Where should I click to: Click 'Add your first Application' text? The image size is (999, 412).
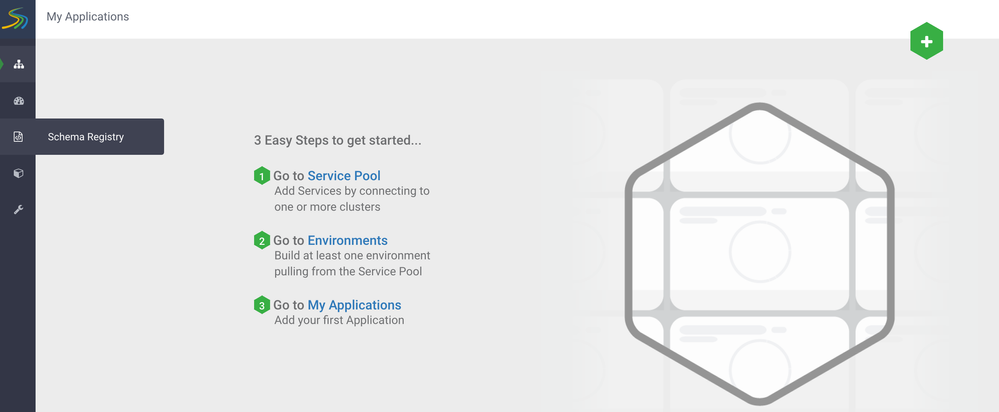[x=339, y=320]
